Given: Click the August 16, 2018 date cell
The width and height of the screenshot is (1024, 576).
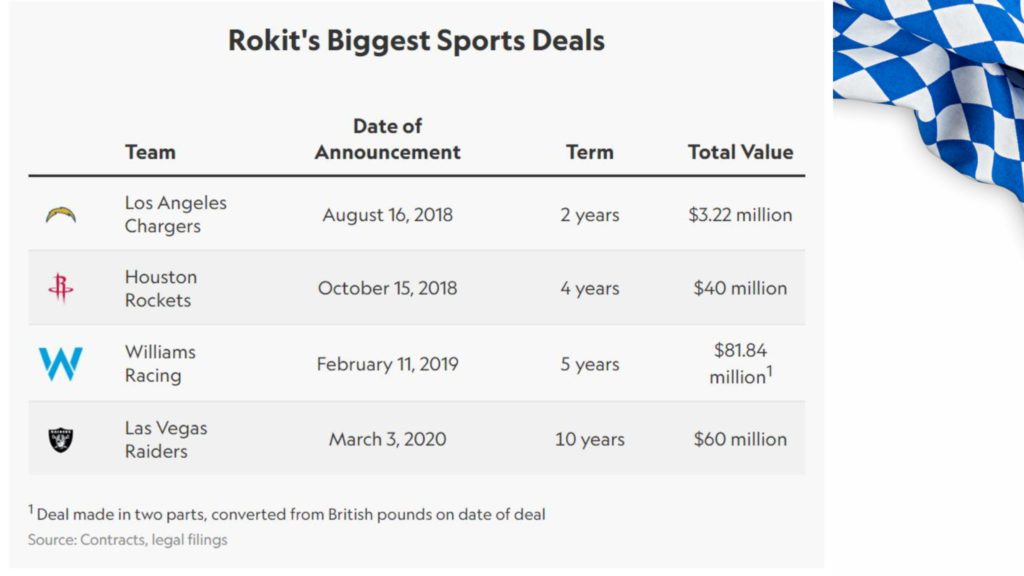Looking at the screenshot, I should click(387, 215).
